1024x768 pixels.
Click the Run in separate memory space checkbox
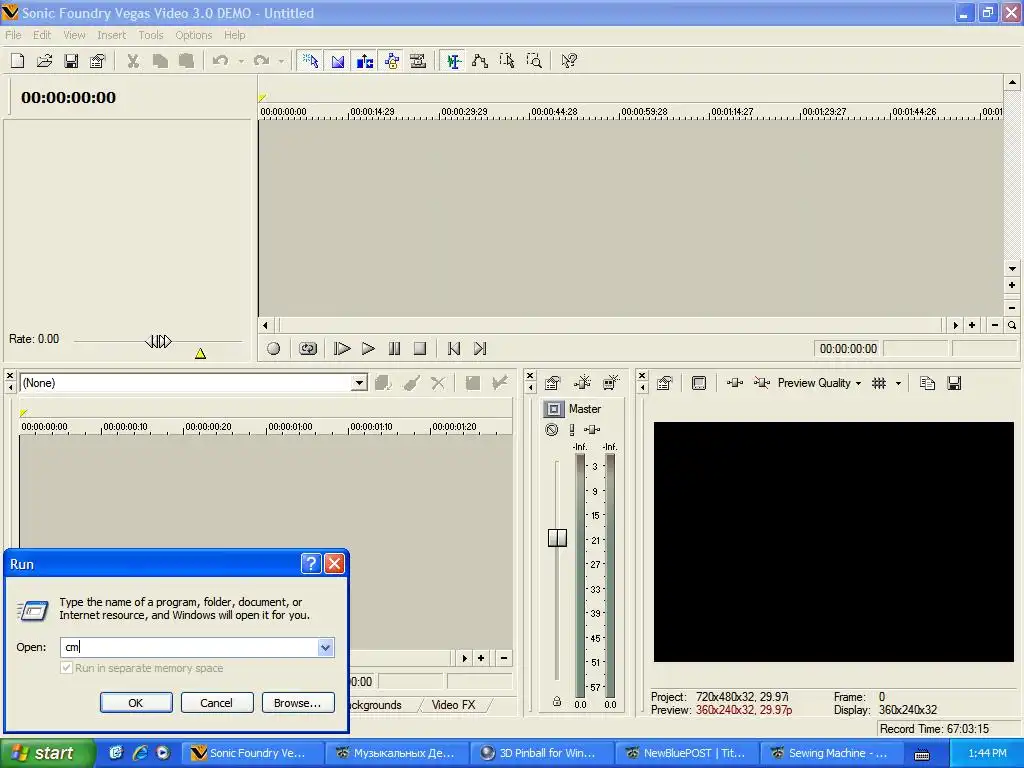point(66,668)
